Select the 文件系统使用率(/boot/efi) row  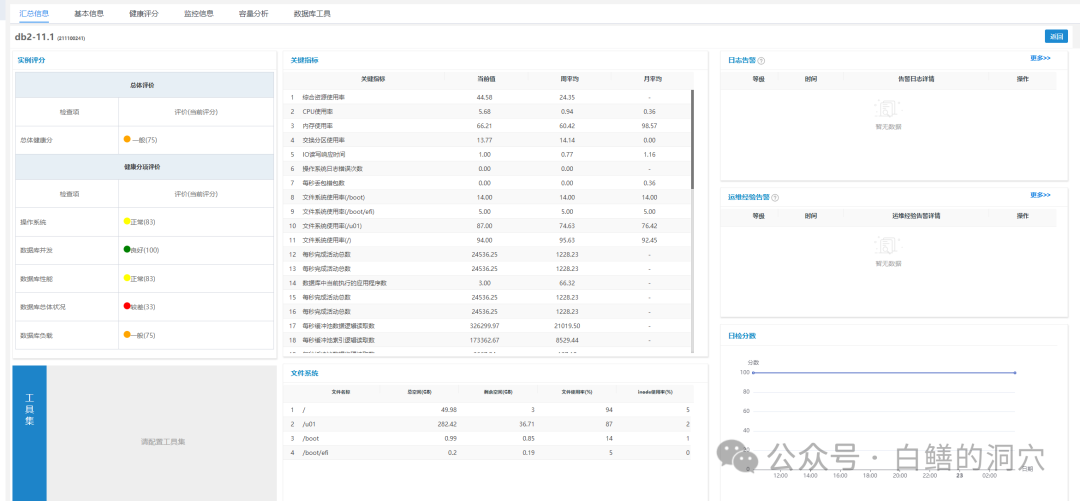(488, 212)
